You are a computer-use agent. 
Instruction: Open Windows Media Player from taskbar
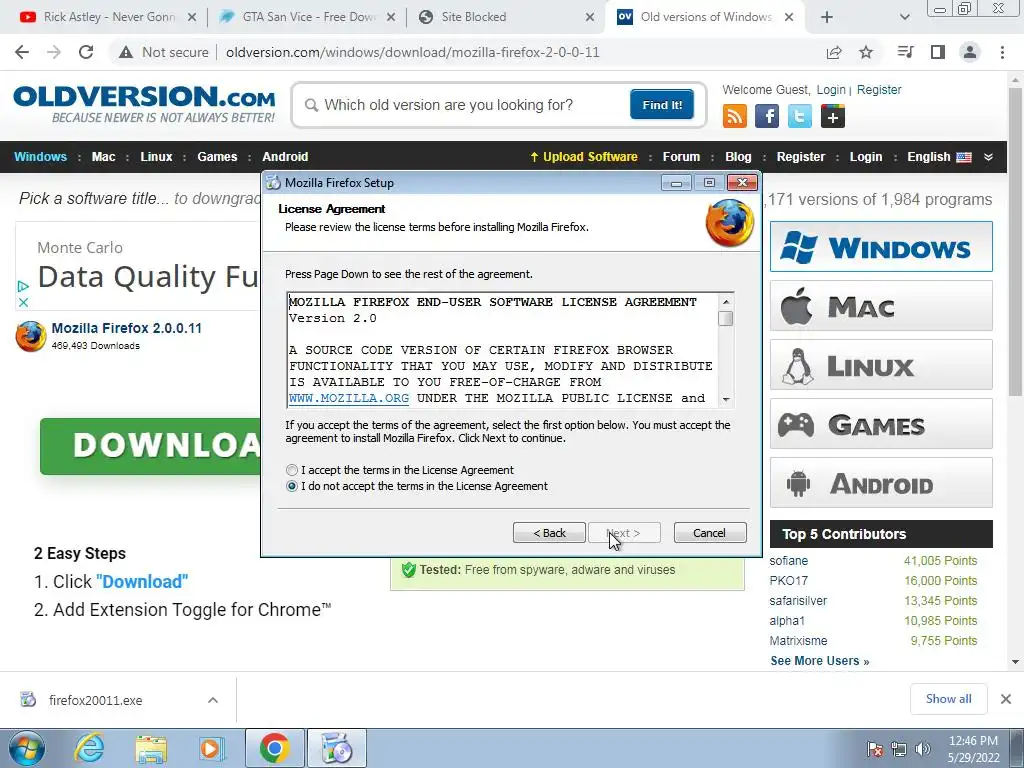click(x=211, y=748)
